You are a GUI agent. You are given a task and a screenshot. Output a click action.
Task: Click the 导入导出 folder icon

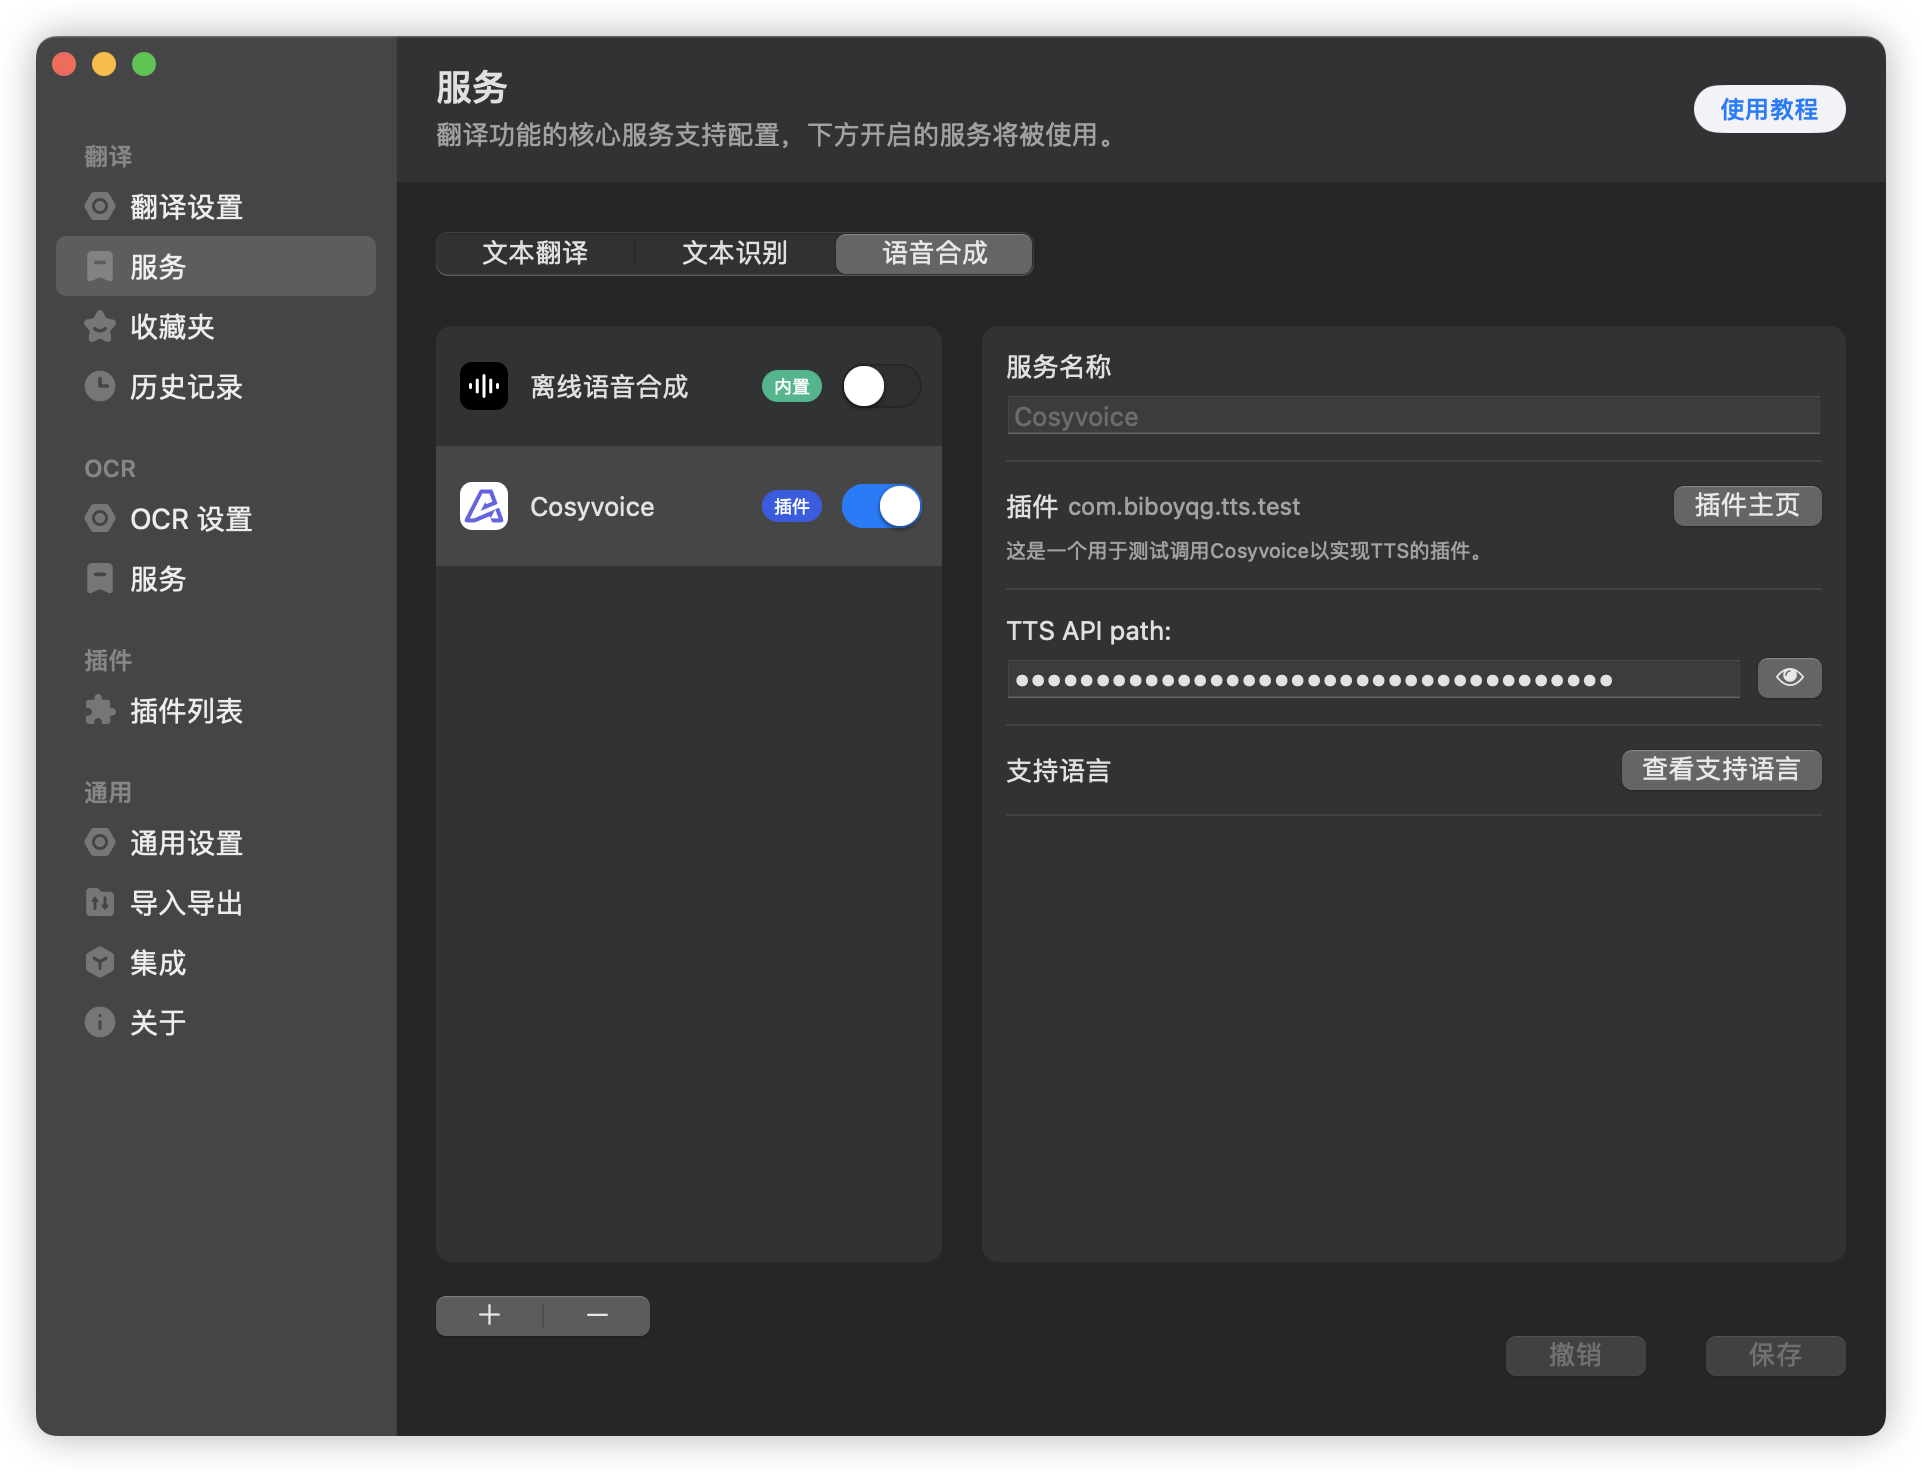pos(100,903)
